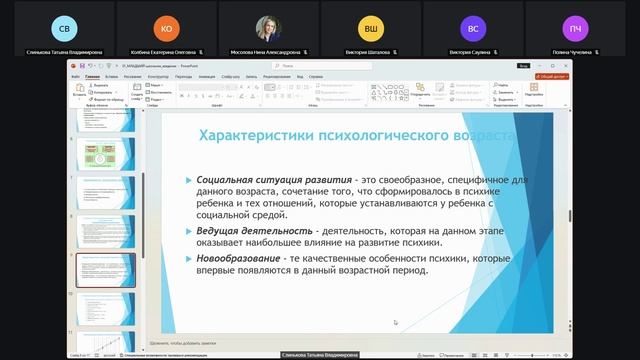
Task: Open the Share (Общий доступ) button
Action: coord(552,76)
